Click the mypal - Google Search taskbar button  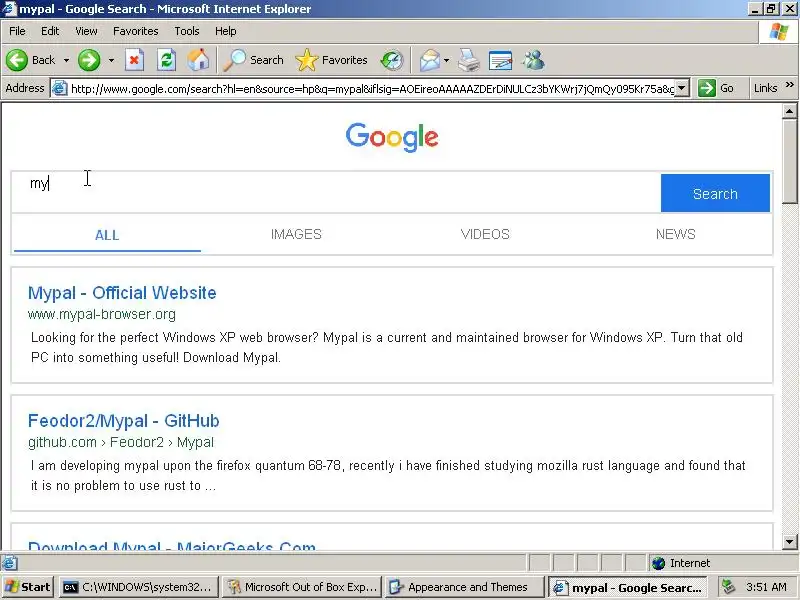coord(628,587)
